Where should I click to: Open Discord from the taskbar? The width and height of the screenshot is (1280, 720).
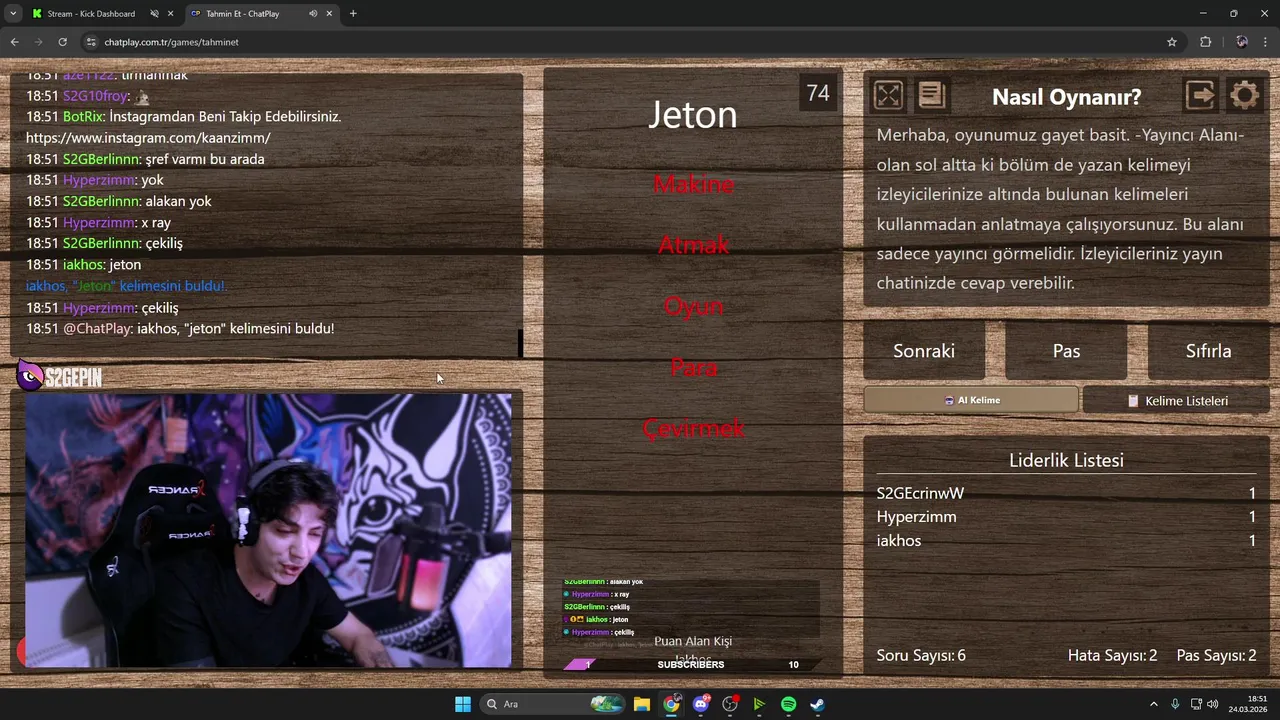701,704
